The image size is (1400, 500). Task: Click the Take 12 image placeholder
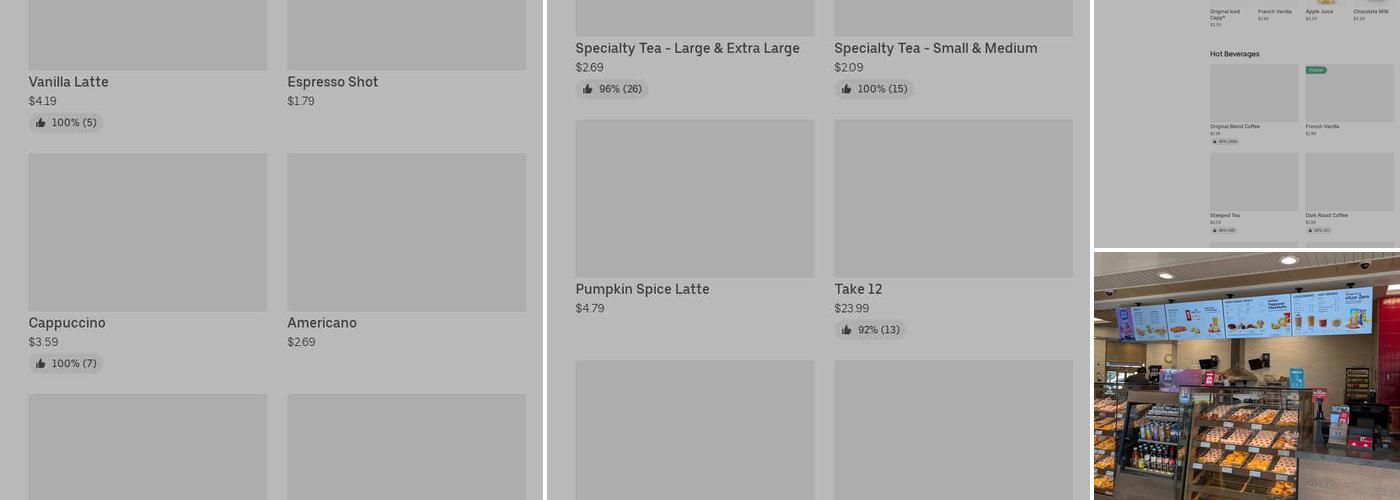coord(954,199)
